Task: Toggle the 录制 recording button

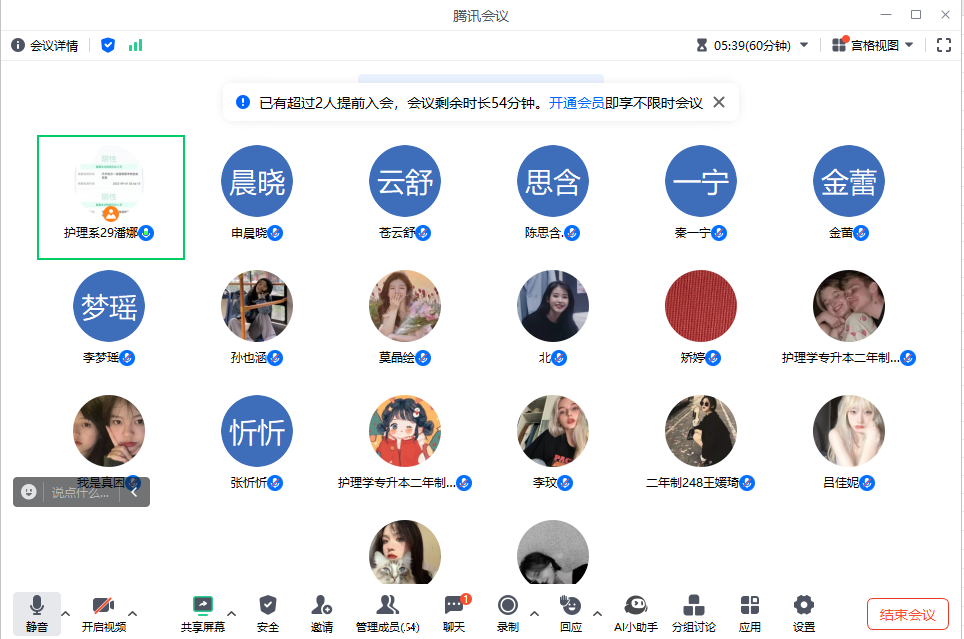Action: 508,611
